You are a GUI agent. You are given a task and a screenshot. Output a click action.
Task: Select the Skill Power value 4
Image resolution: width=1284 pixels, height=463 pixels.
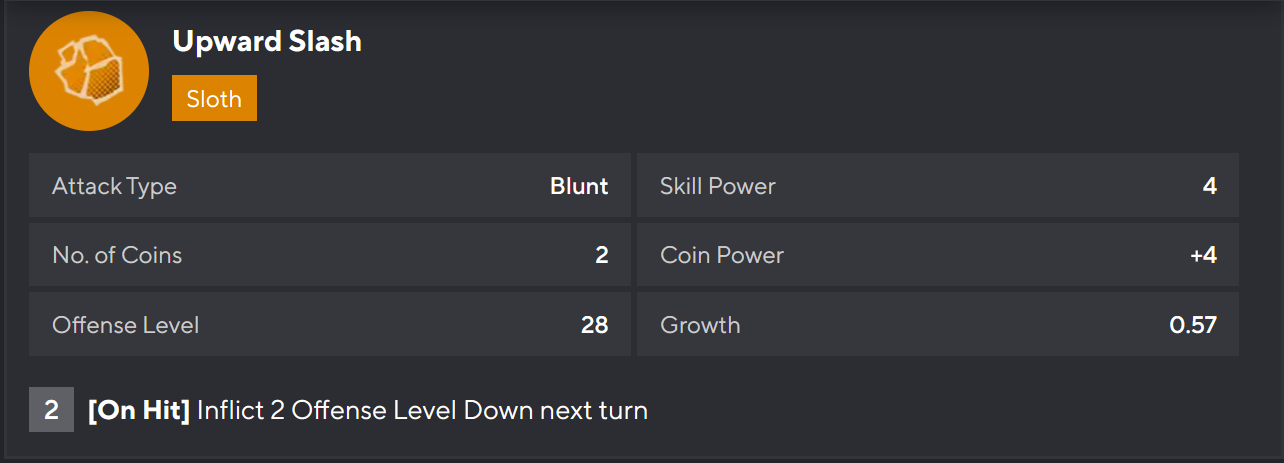coord(1210,186)
